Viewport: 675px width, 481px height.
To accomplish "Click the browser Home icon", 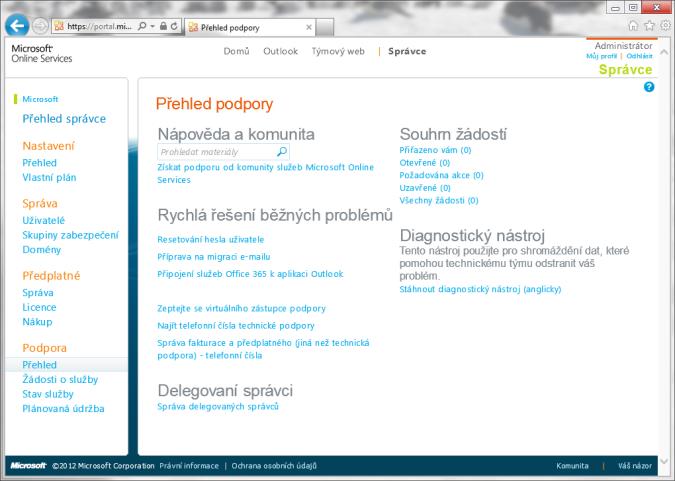I will click(x=633, y=26).
